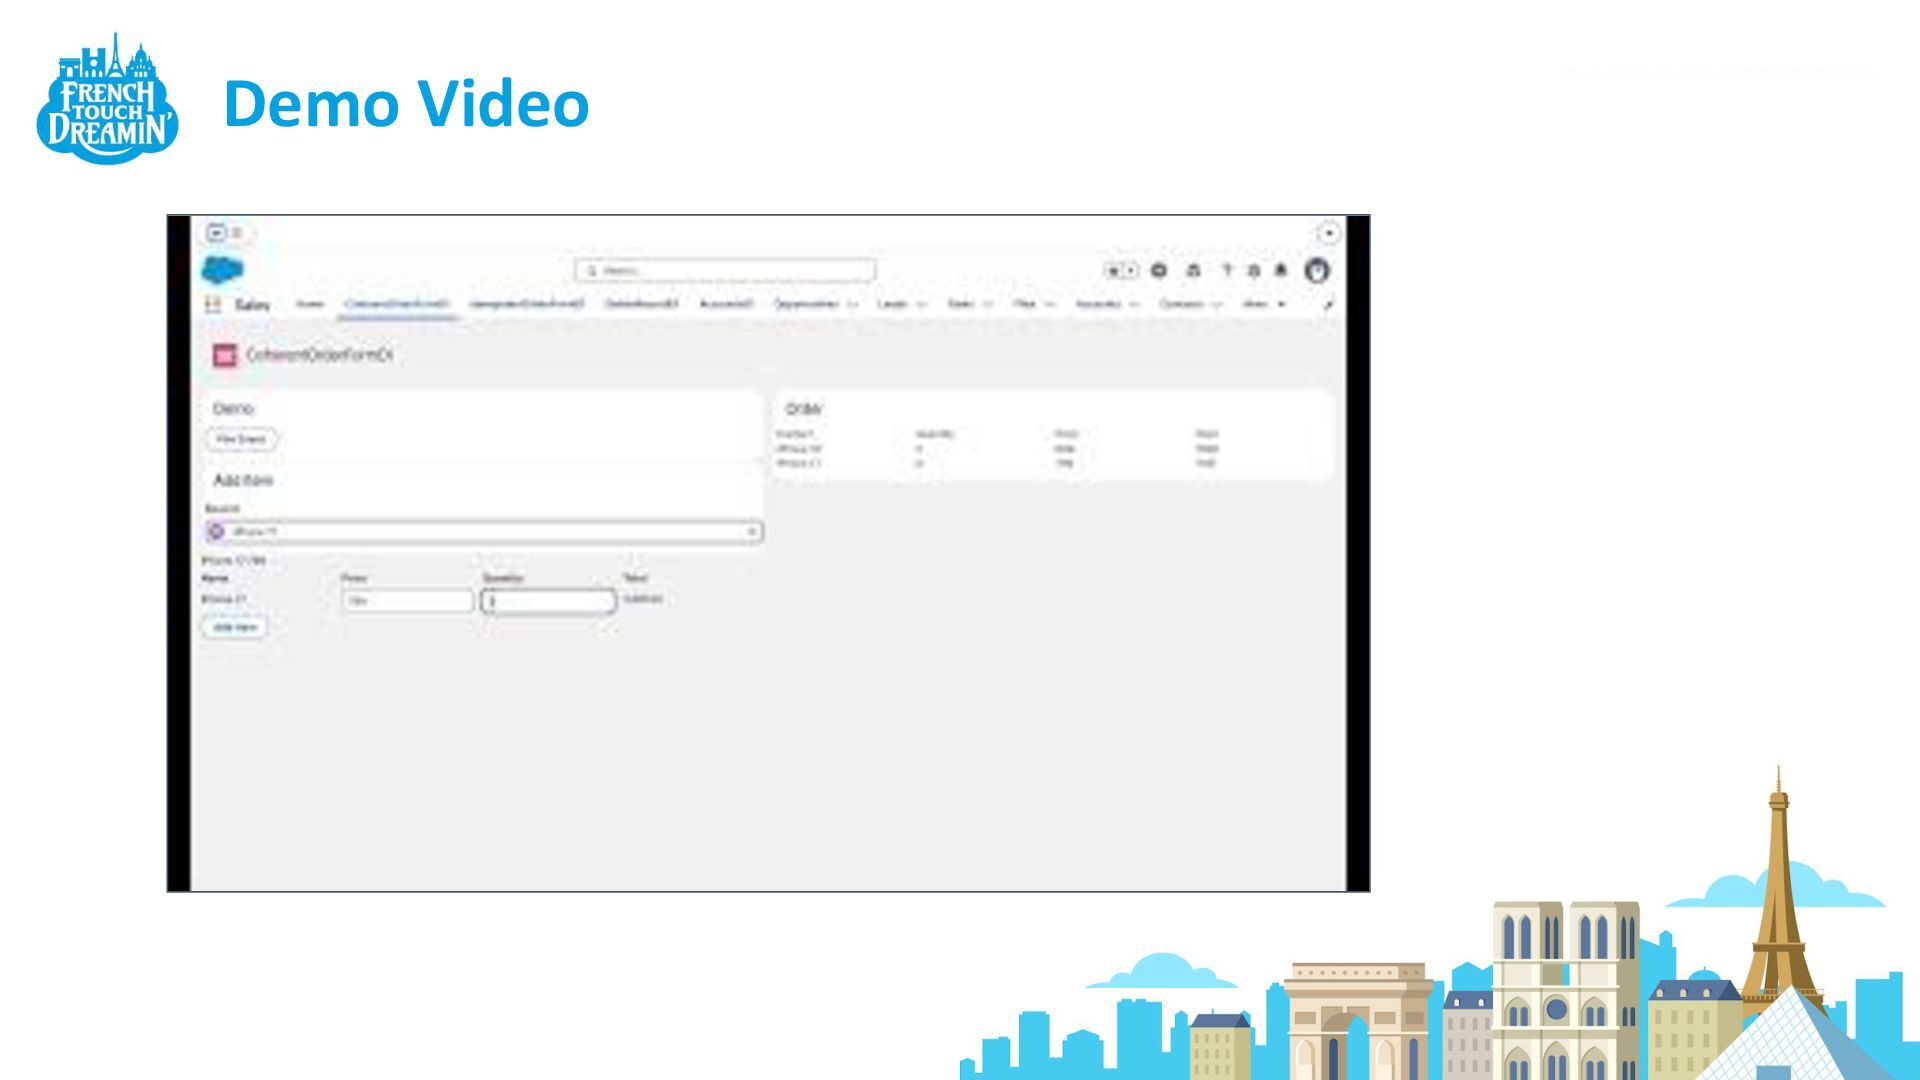Select the CoherentOrderFormDi tab
The width and height of the screenshot is (1920, 1080).
(x=396, y=304)
